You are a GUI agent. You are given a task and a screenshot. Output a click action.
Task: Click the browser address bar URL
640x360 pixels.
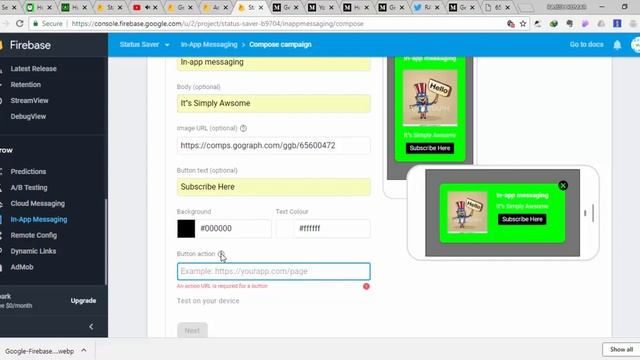217,24
